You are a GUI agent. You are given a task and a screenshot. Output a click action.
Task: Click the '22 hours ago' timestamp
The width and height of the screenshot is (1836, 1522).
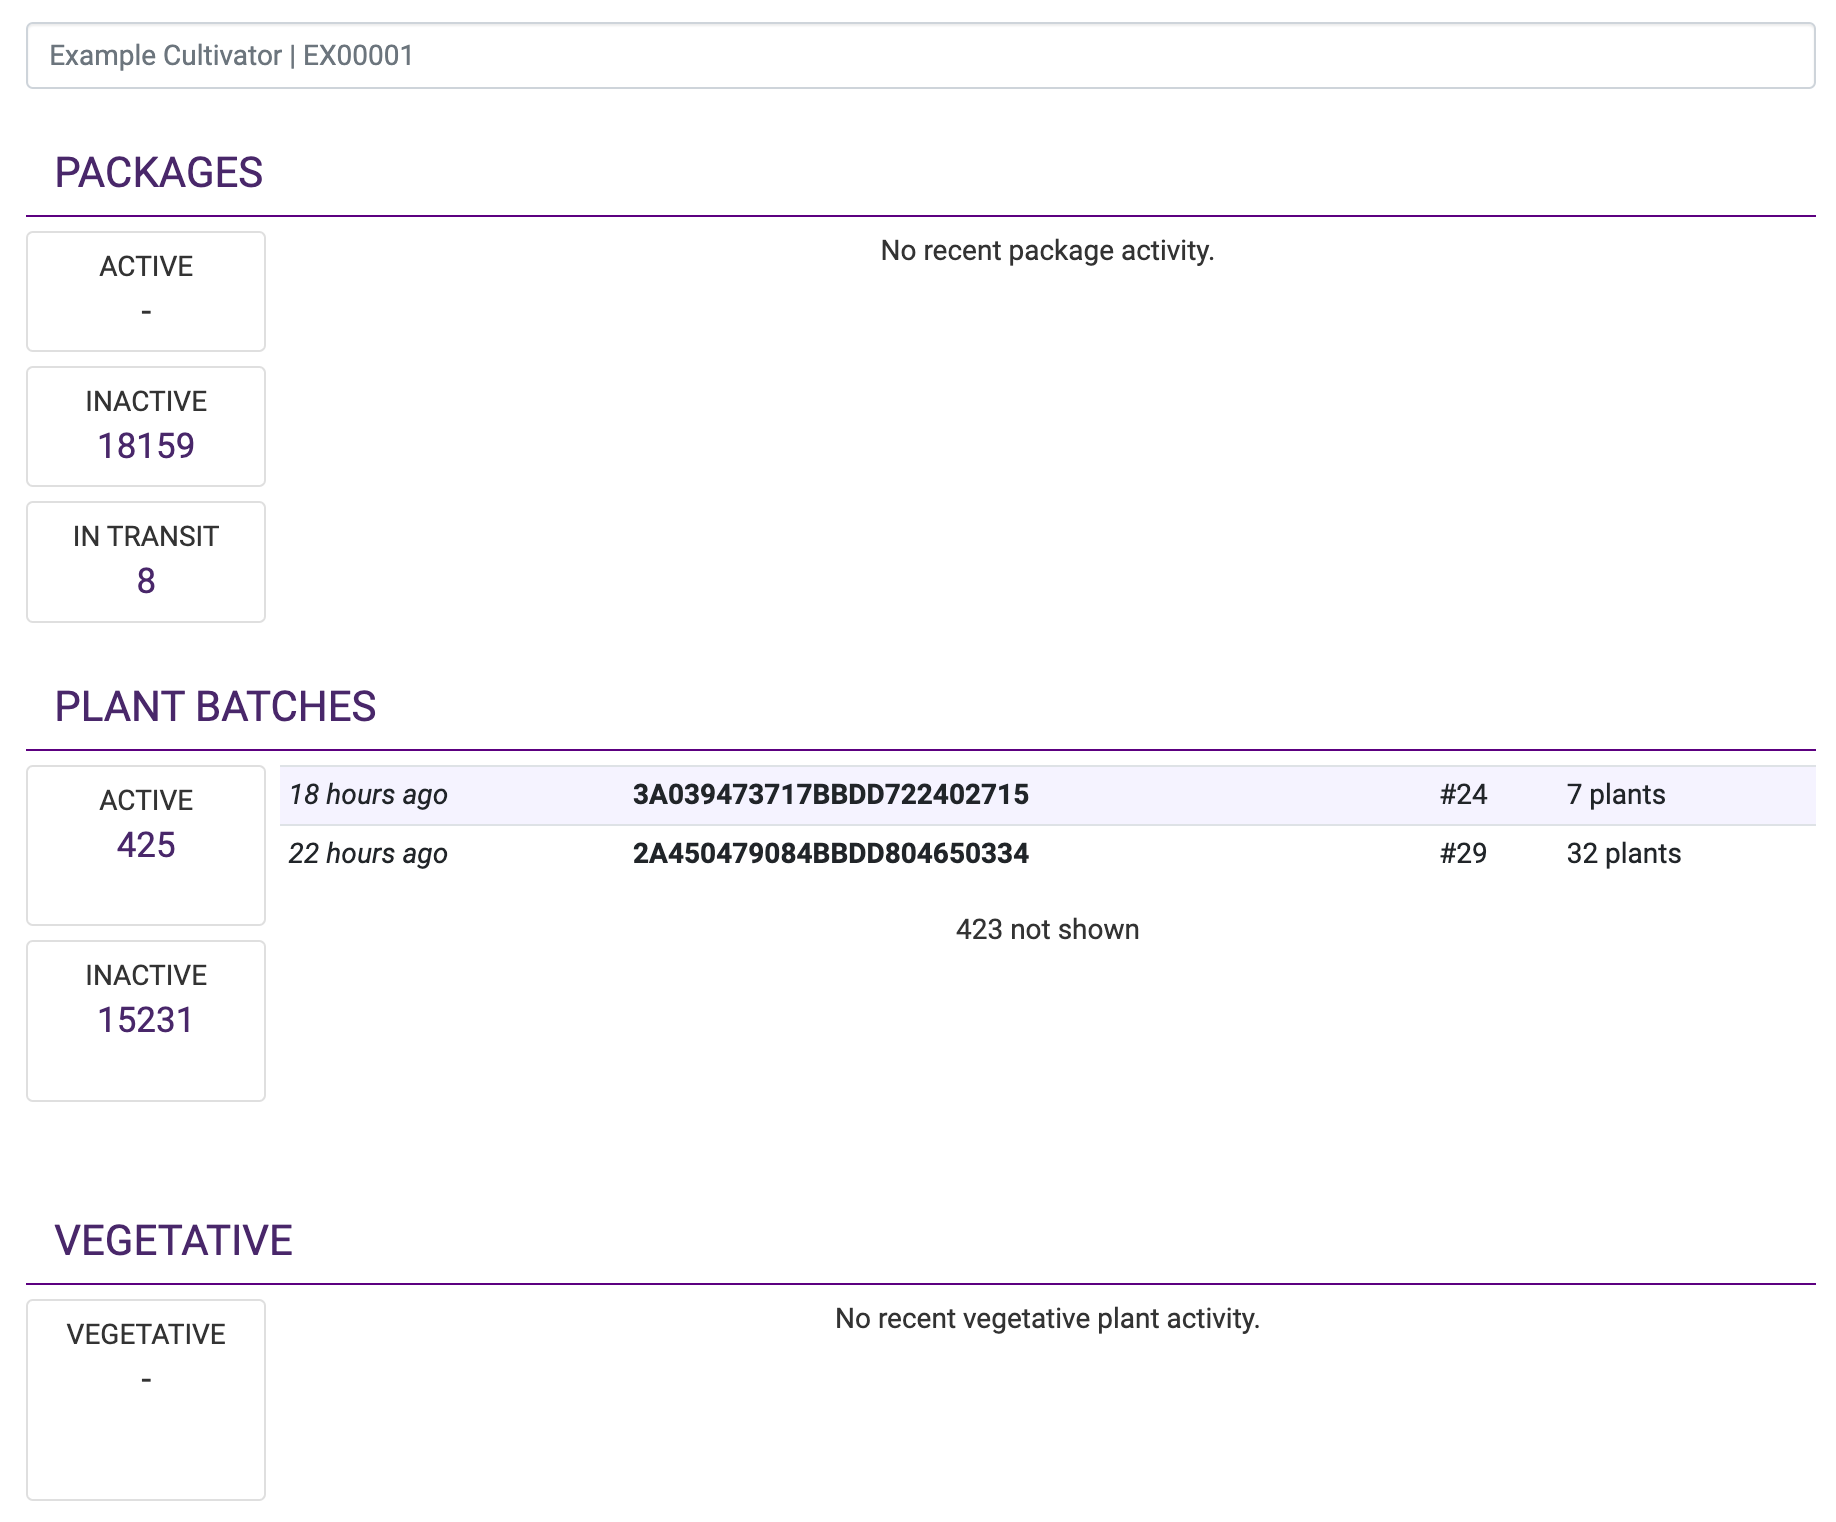pos(368,854)
